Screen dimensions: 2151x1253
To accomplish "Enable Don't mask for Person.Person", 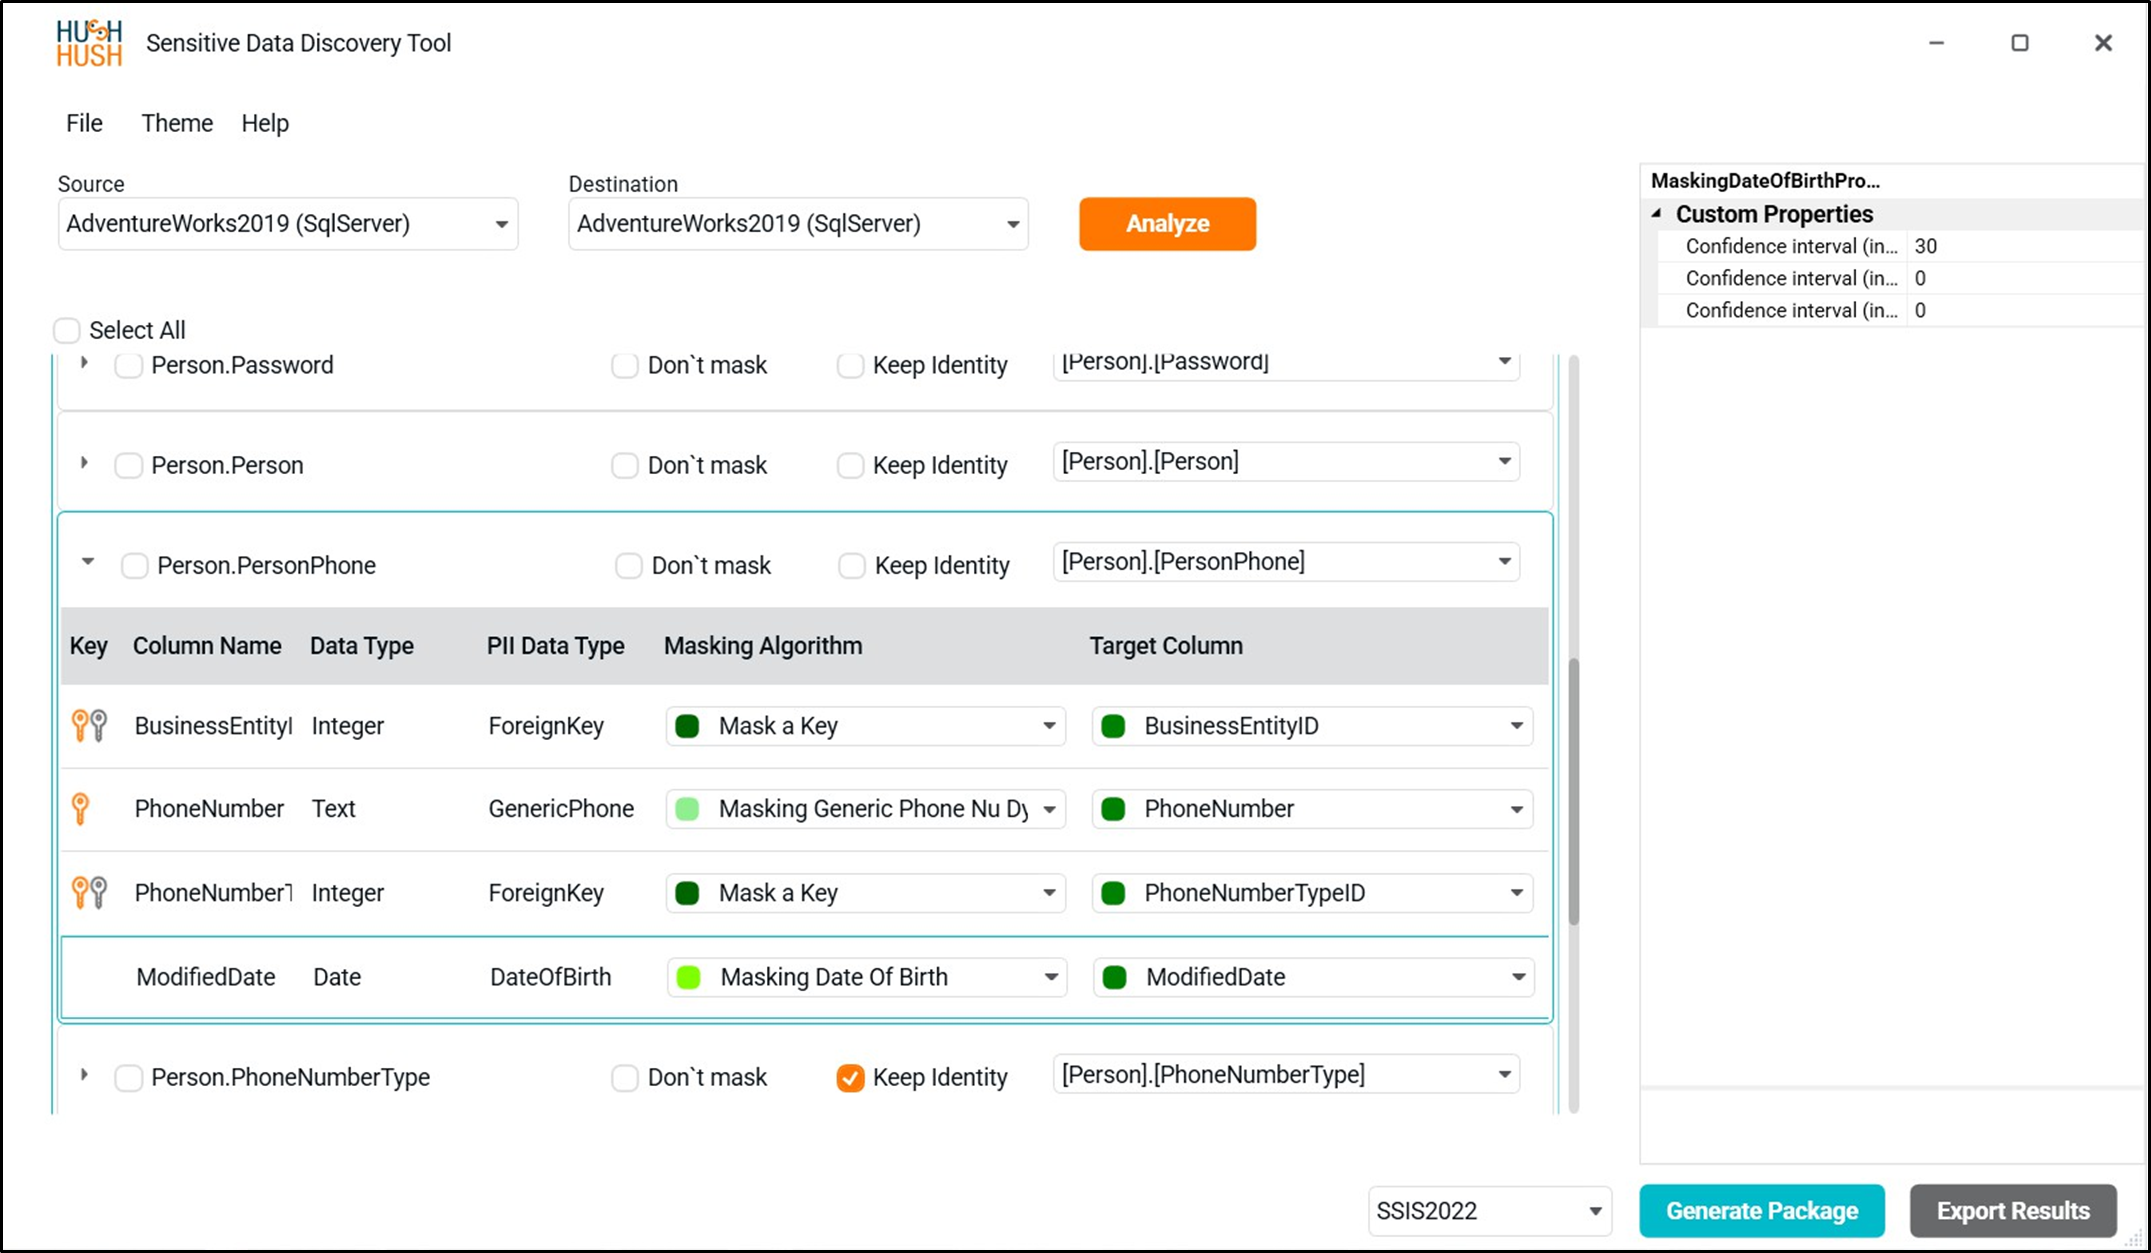I will point(625,465).
